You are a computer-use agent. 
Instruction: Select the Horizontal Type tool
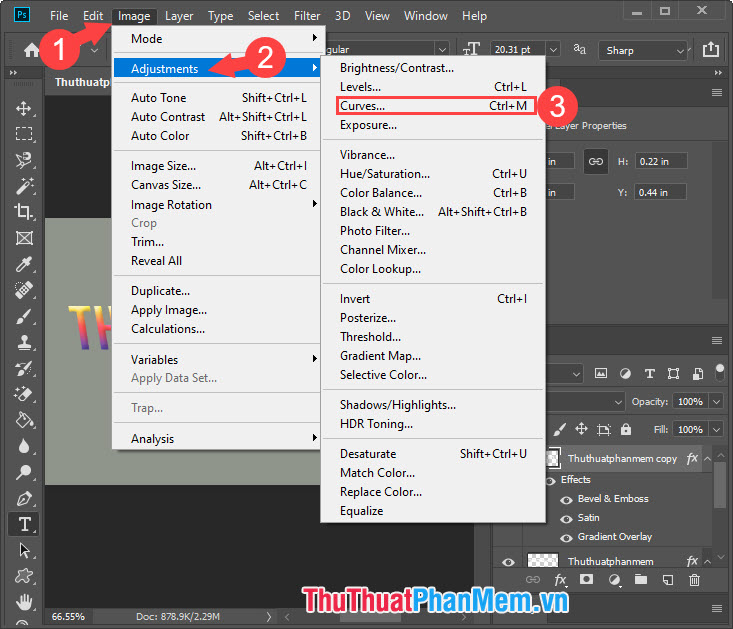tap(23, 524)
